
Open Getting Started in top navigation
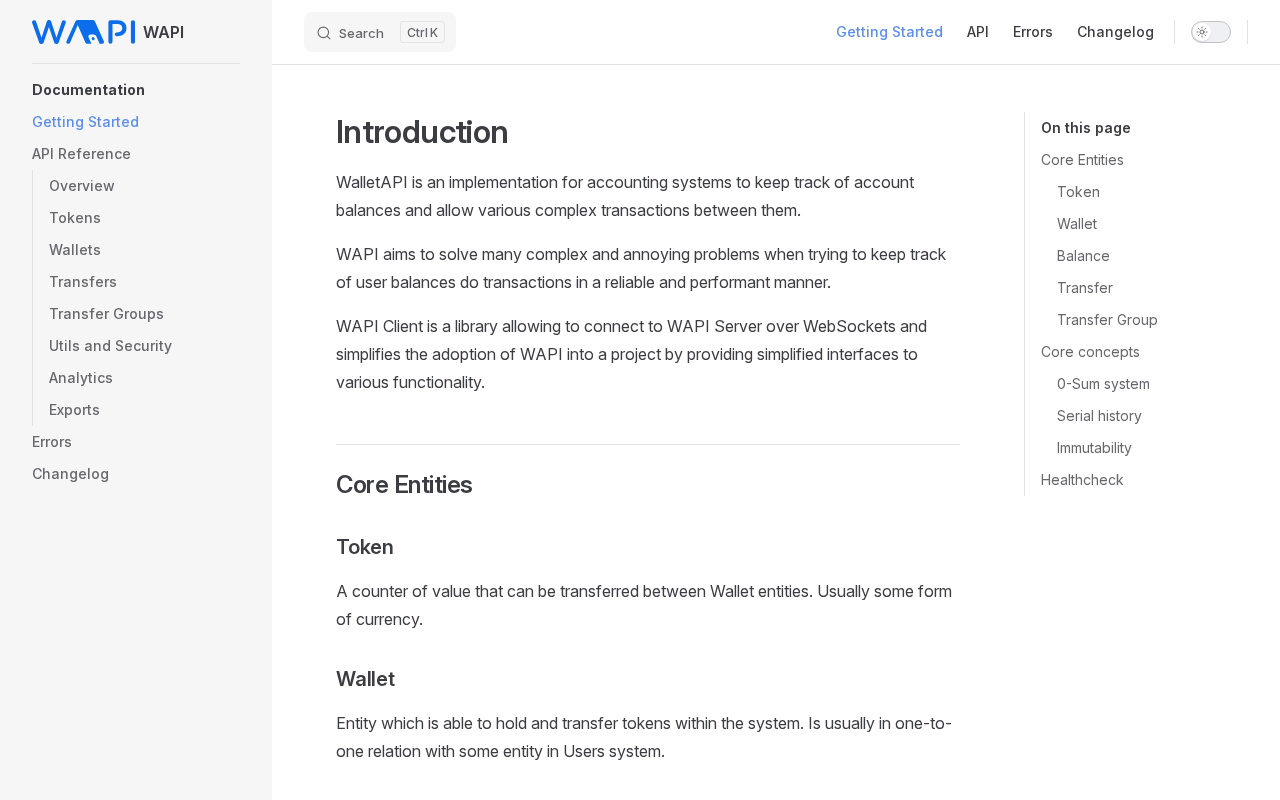click(x=889, y=32)
